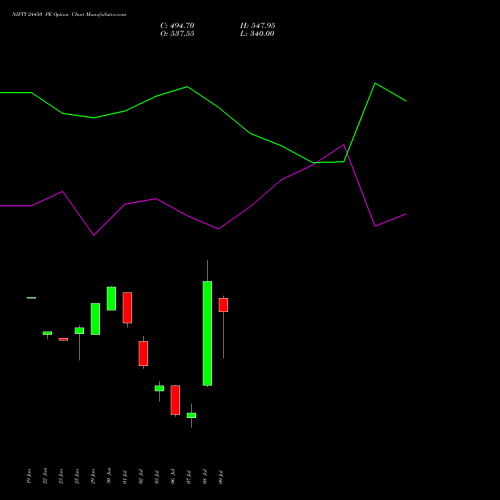The height and width of the screenshot is (500, 500).
Task: Click the 30 Jun date label
Action: (x=109, y=476)
